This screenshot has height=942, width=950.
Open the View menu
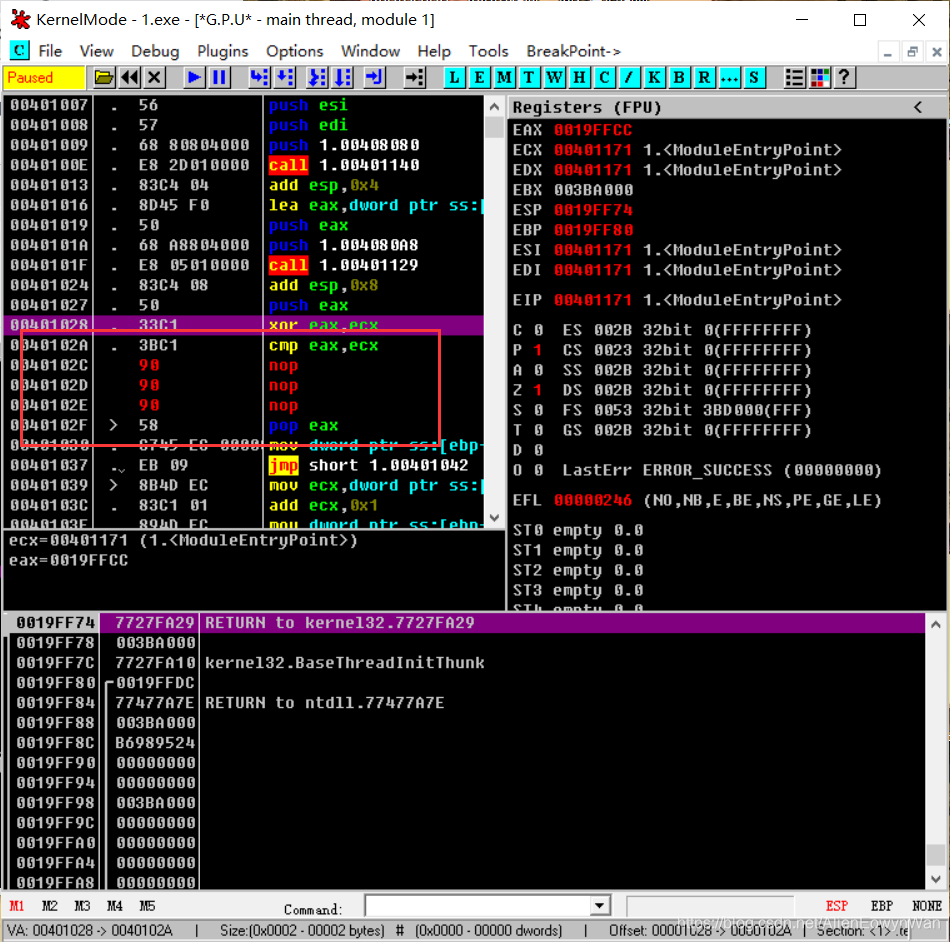coord(96,51)
